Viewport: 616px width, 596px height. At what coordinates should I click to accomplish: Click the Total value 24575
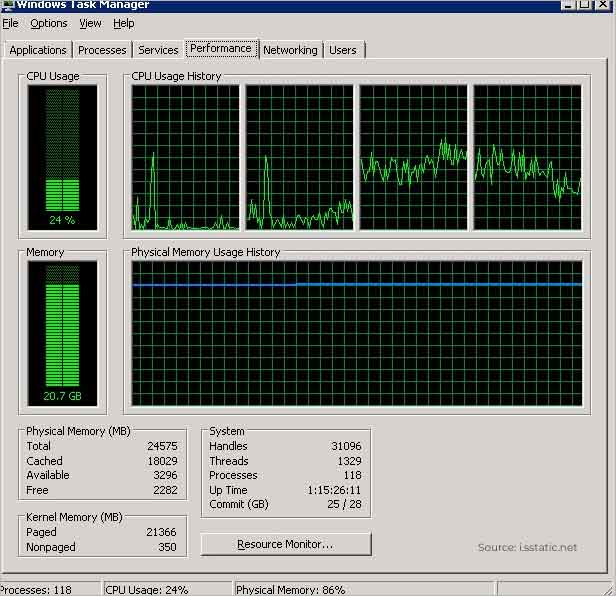click(162, 446)
